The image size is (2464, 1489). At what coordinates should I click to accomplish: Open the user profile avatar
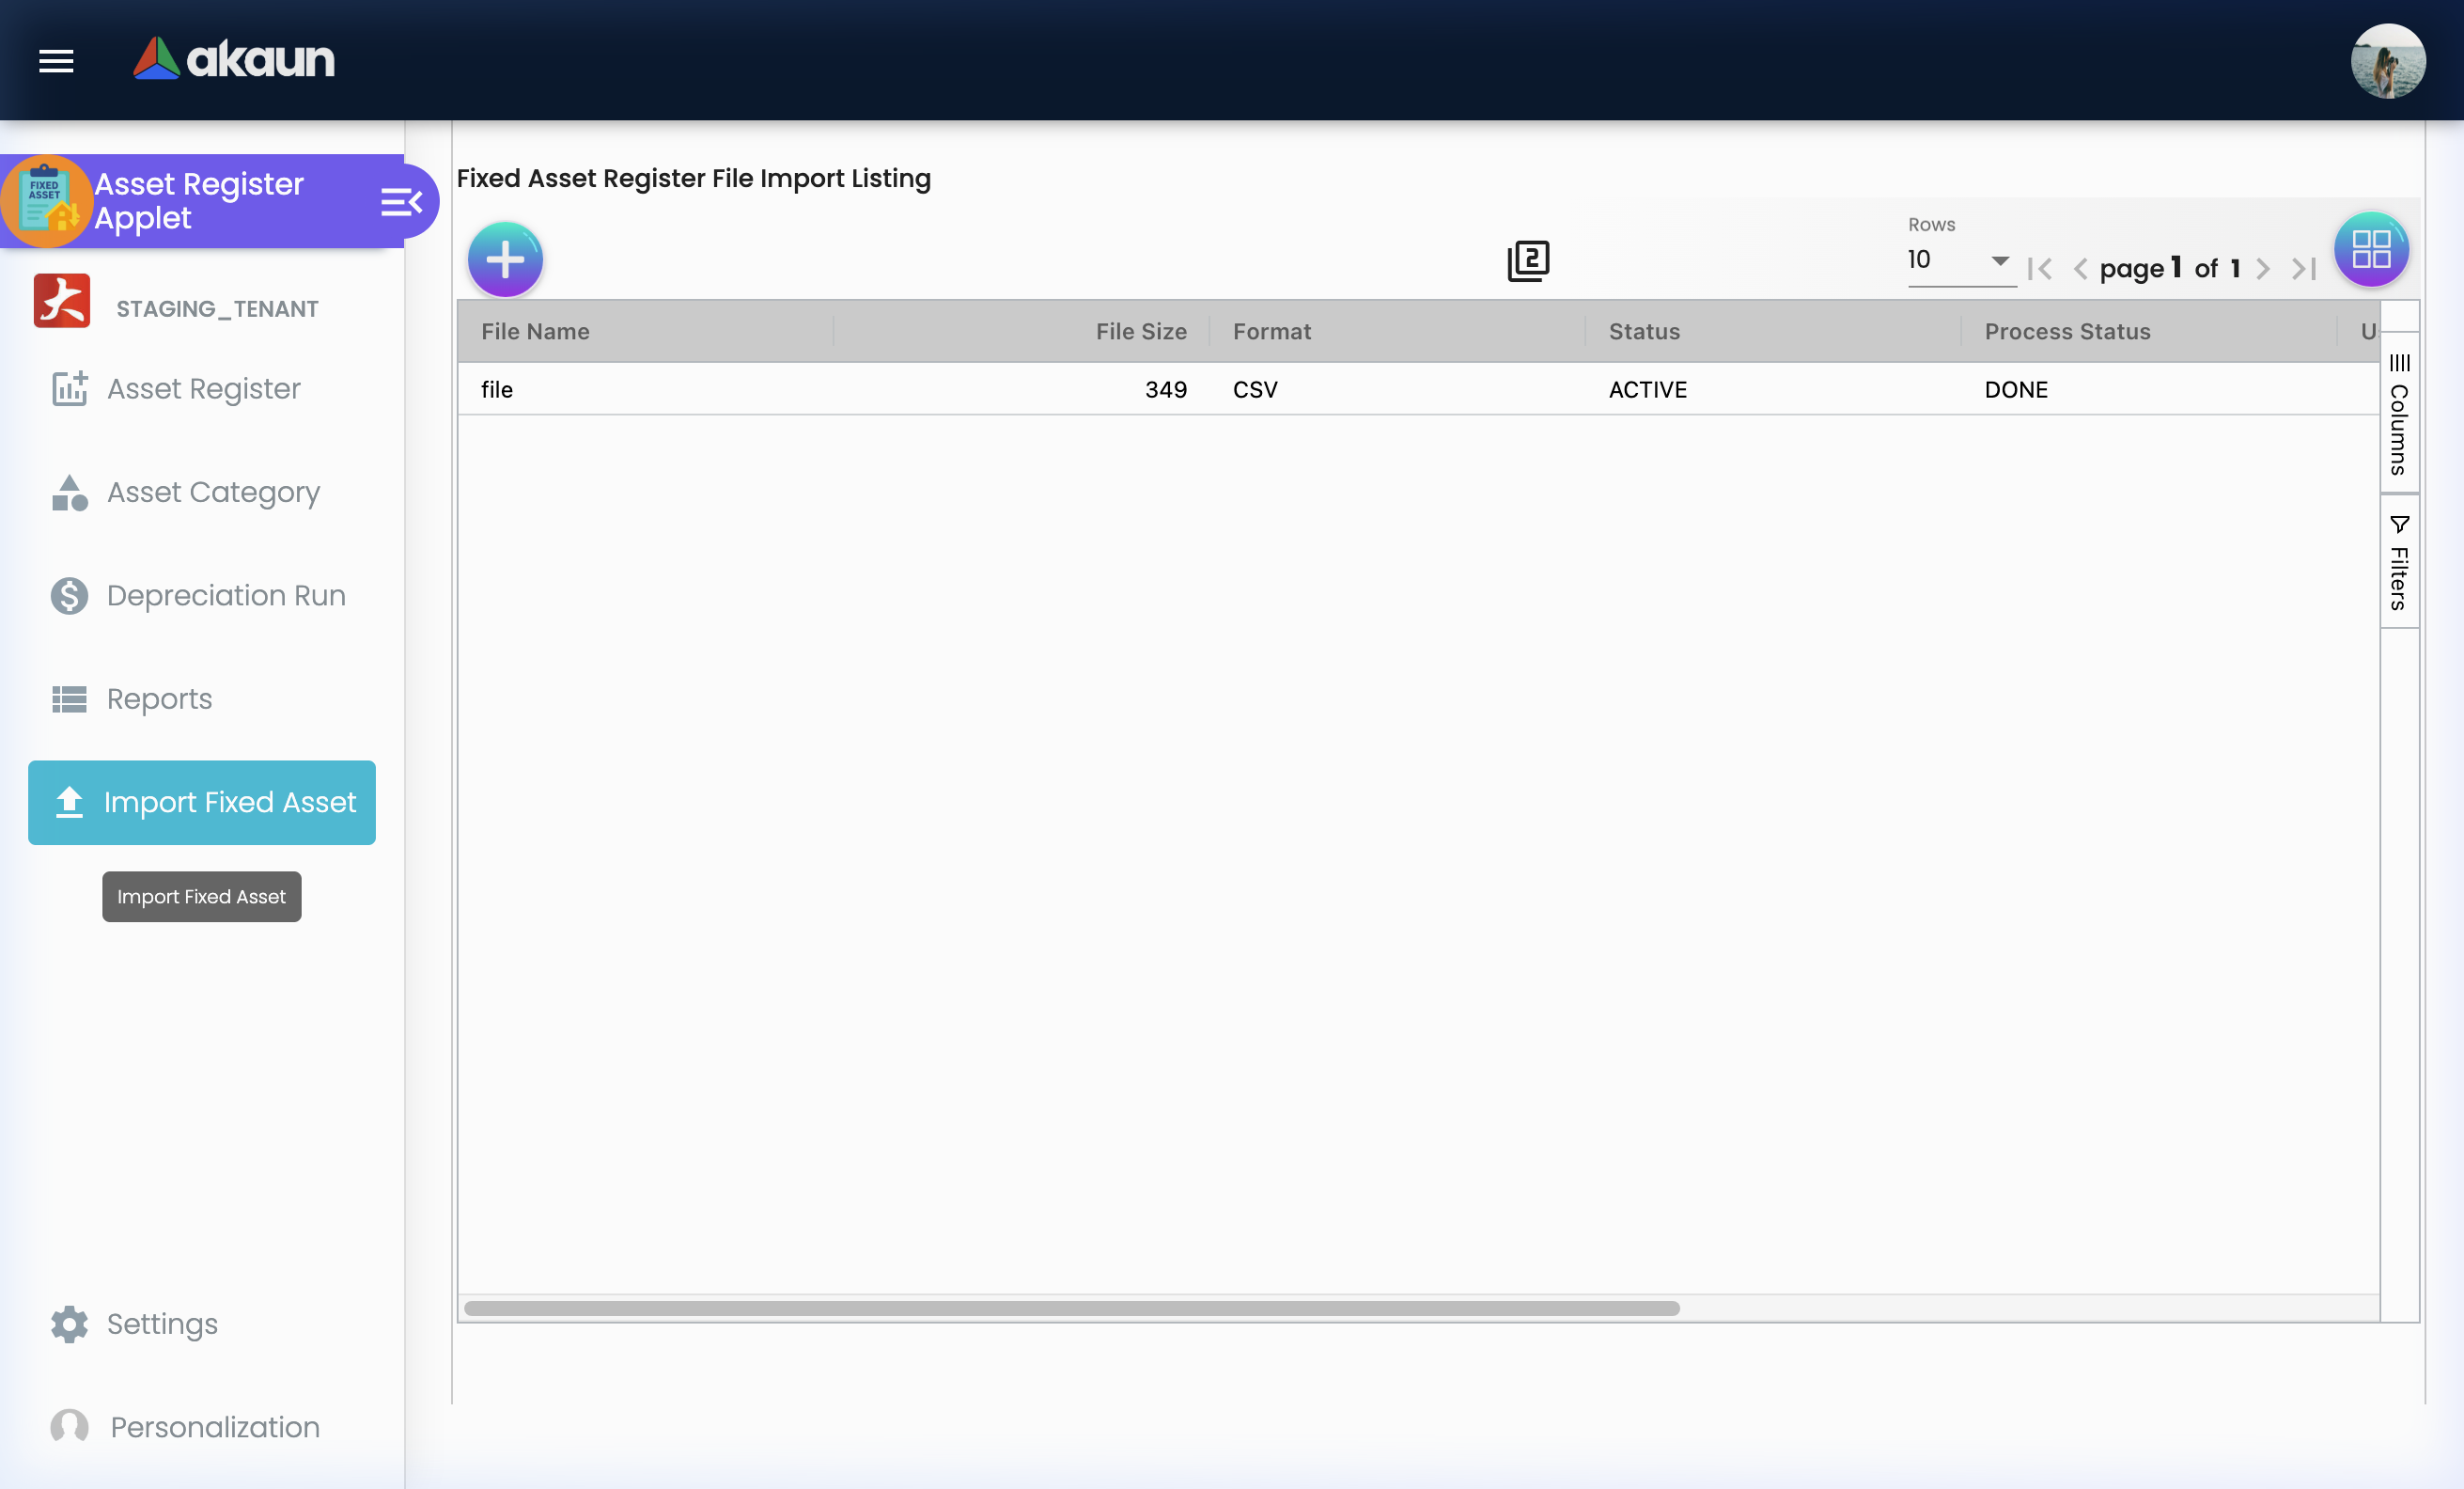point(2389,61)
